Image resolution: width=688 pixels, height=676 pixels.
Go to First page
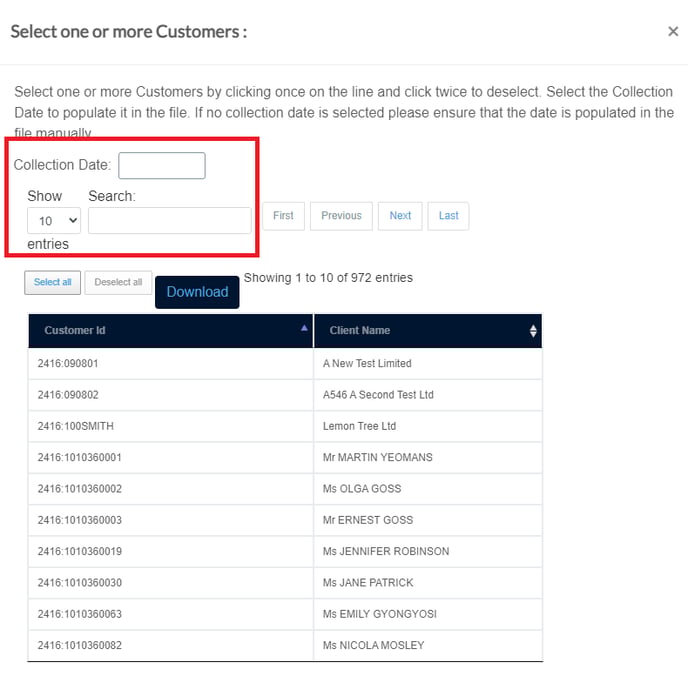point(283,216)
